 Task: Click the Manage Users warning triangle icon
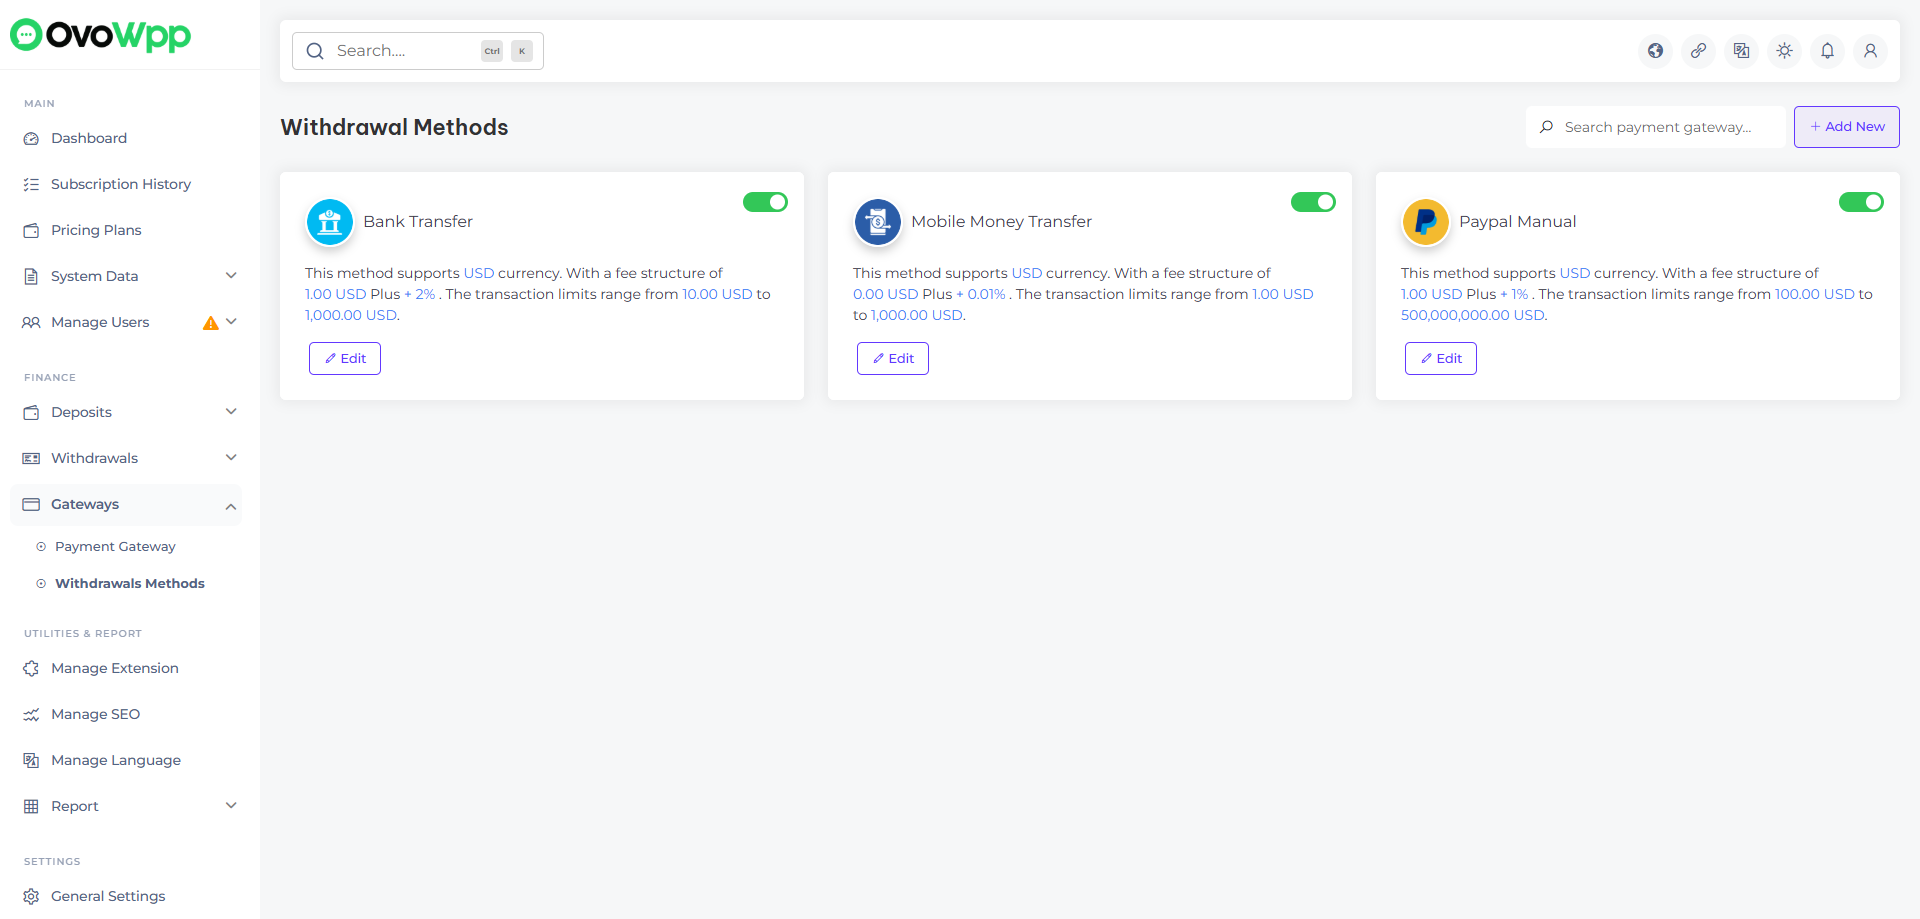click(x=210, y=323)
